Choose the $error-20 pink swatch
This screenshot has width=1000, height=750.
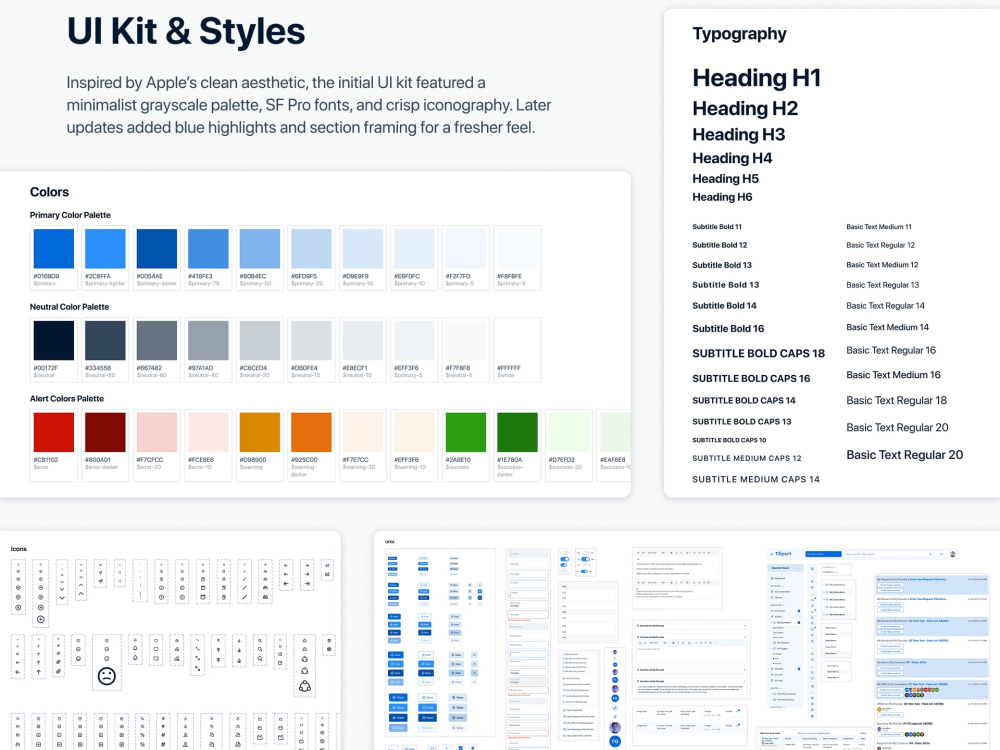click(x=157, y=432)
